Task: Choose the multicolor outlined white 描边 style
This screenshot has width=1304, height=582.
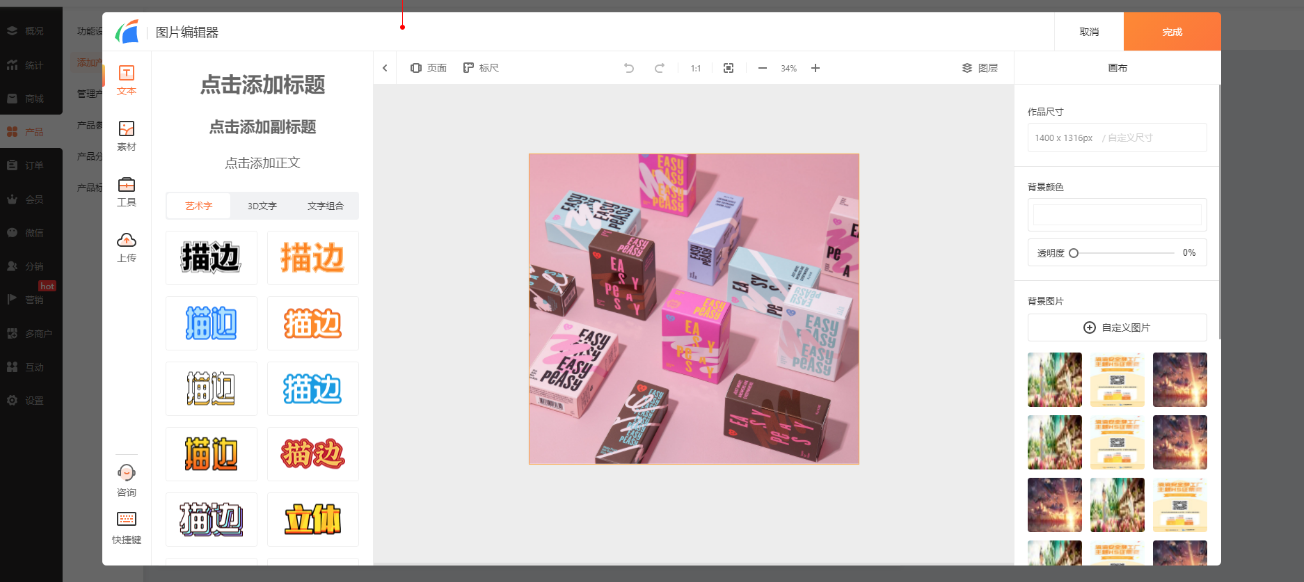Action: (x=211, y=519)
